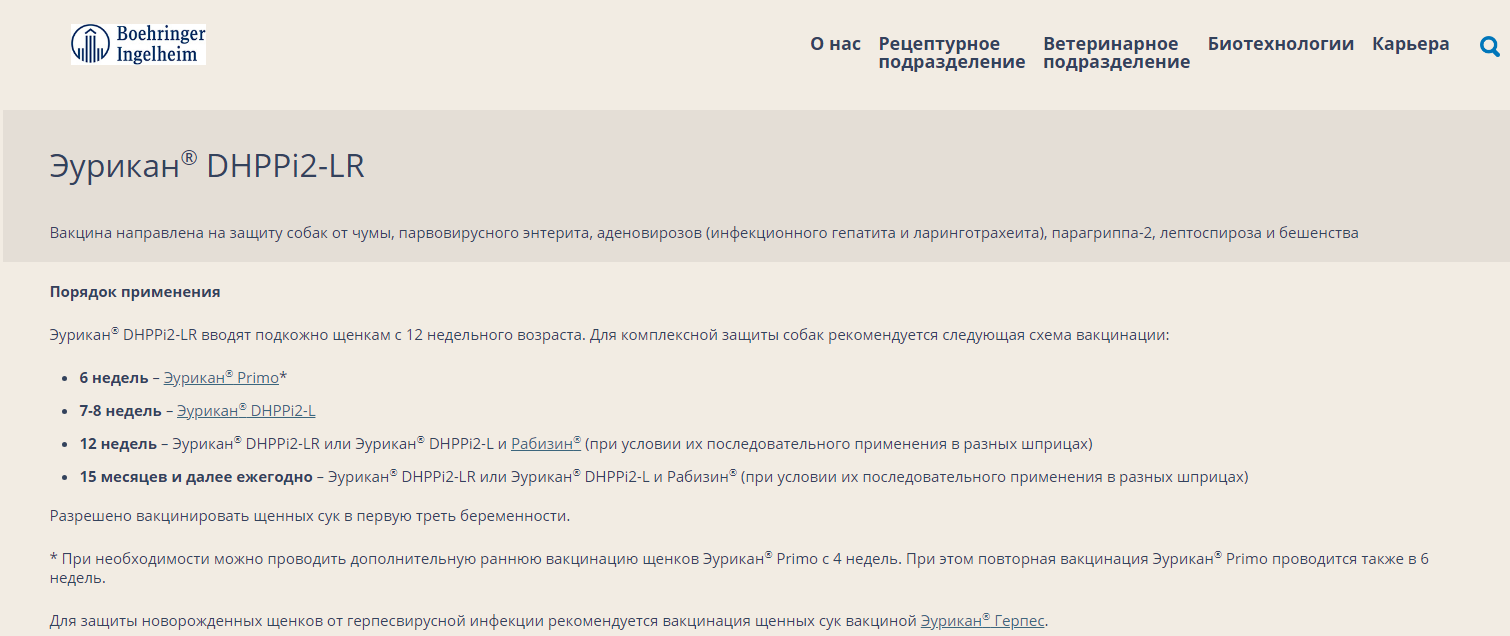The height and width of the screenshot is (636, 1510).
Task: Click the 12 недель bullet label
Action: point(118,444)
